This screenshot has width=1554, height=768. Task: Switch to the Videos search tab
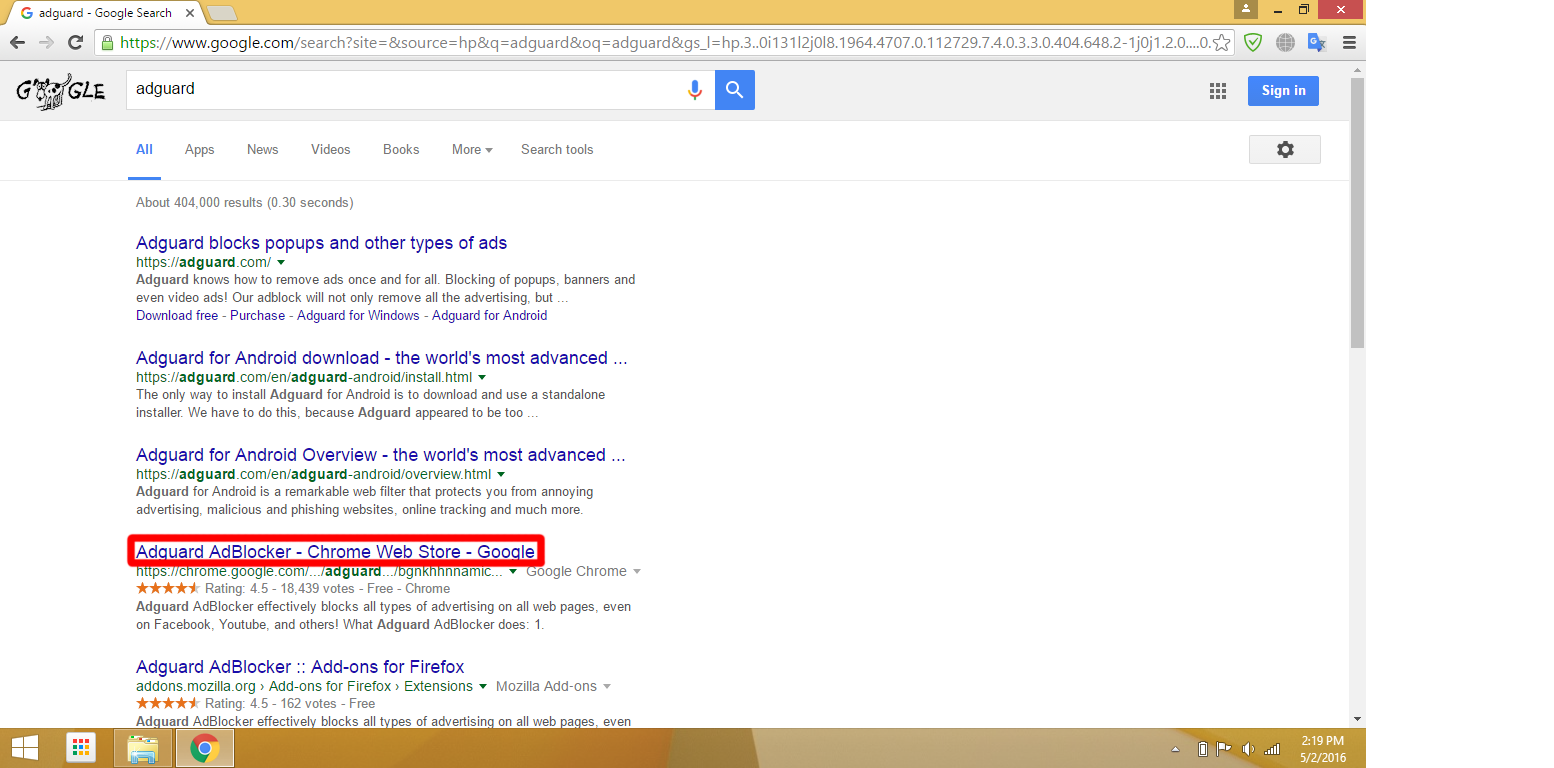(x=330, y=150)
